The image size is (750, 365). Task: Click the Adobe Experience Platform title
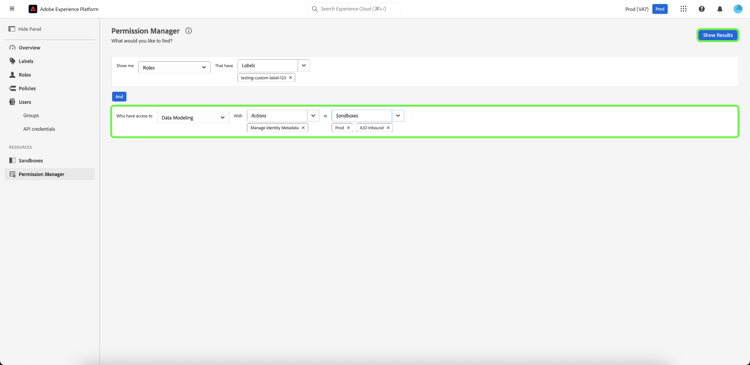coord(69,9)
